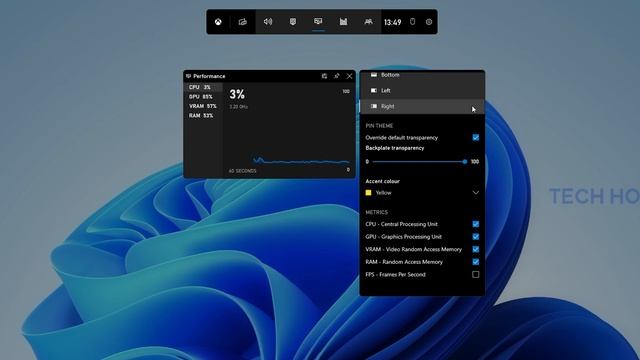
Task: Uncheck VRAM - Video Random Access Memory
Action: [476, 249]
